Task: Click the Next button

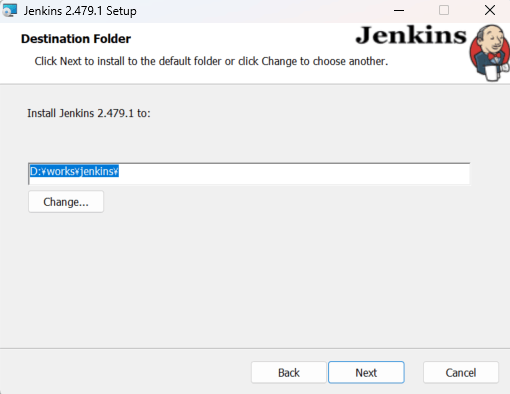Action: tap(366, 372)
